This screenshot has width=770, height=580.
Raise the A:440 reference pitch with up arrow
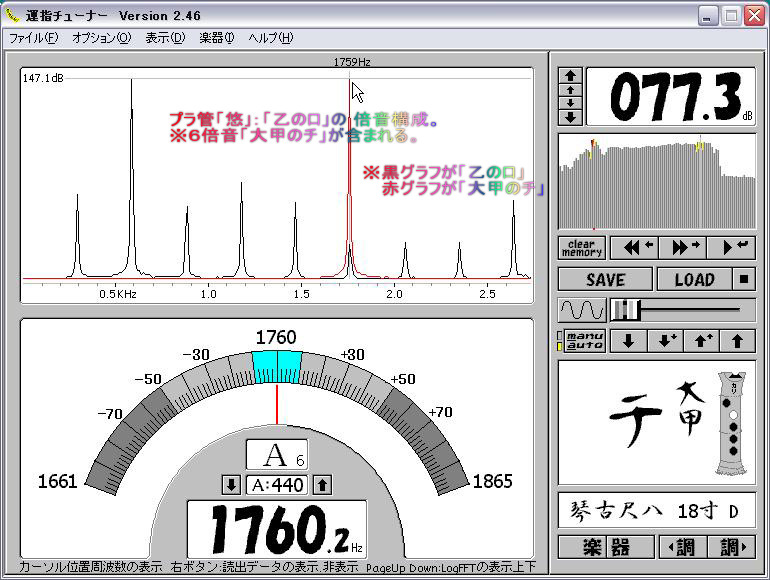coord(322,485)
